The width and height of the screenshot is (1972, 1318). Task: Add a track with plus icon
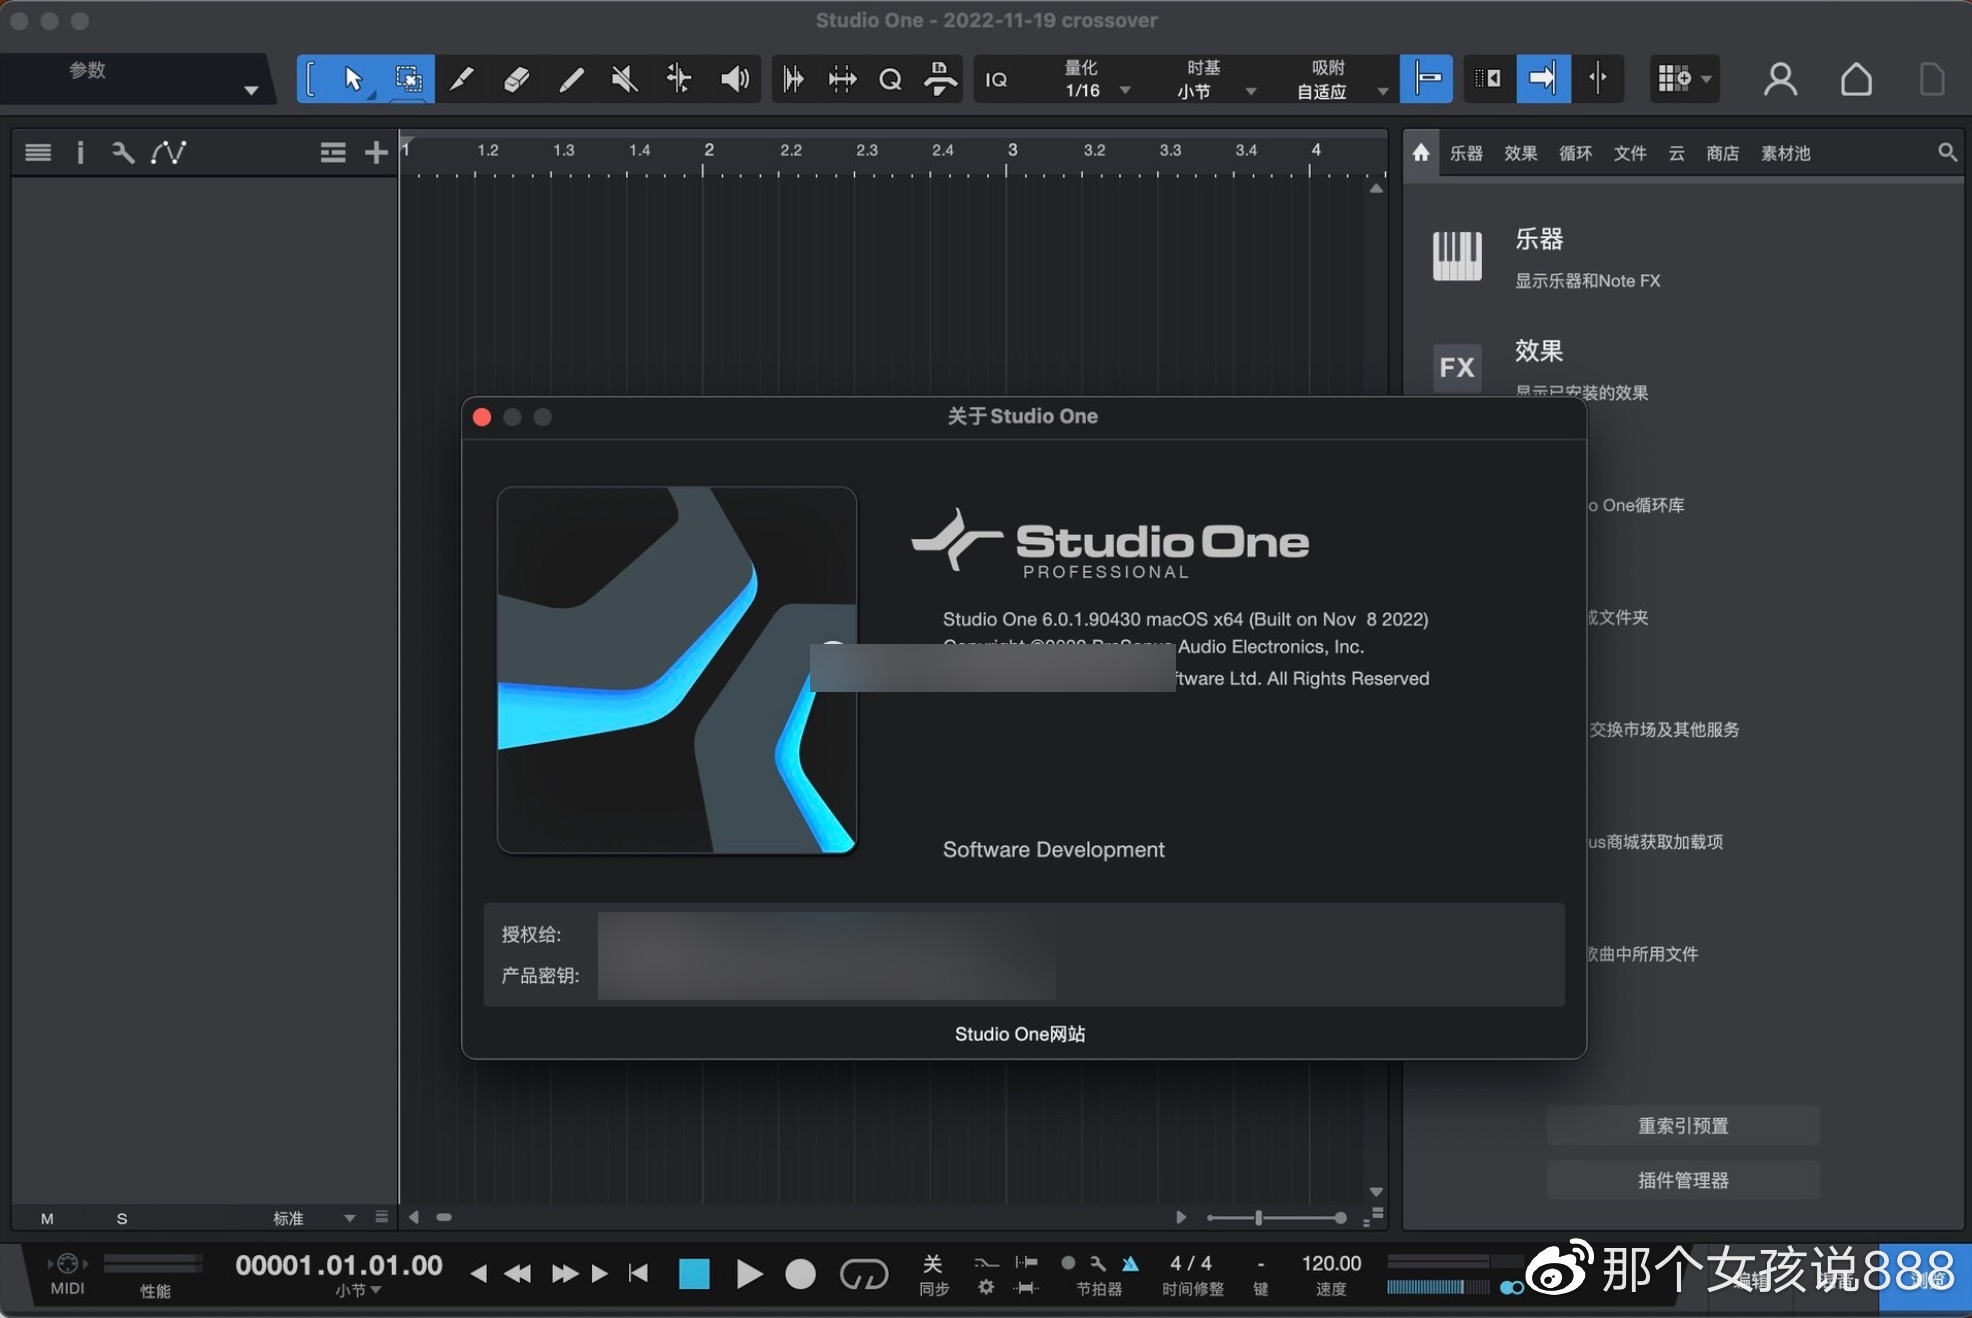tap(375, 152)
